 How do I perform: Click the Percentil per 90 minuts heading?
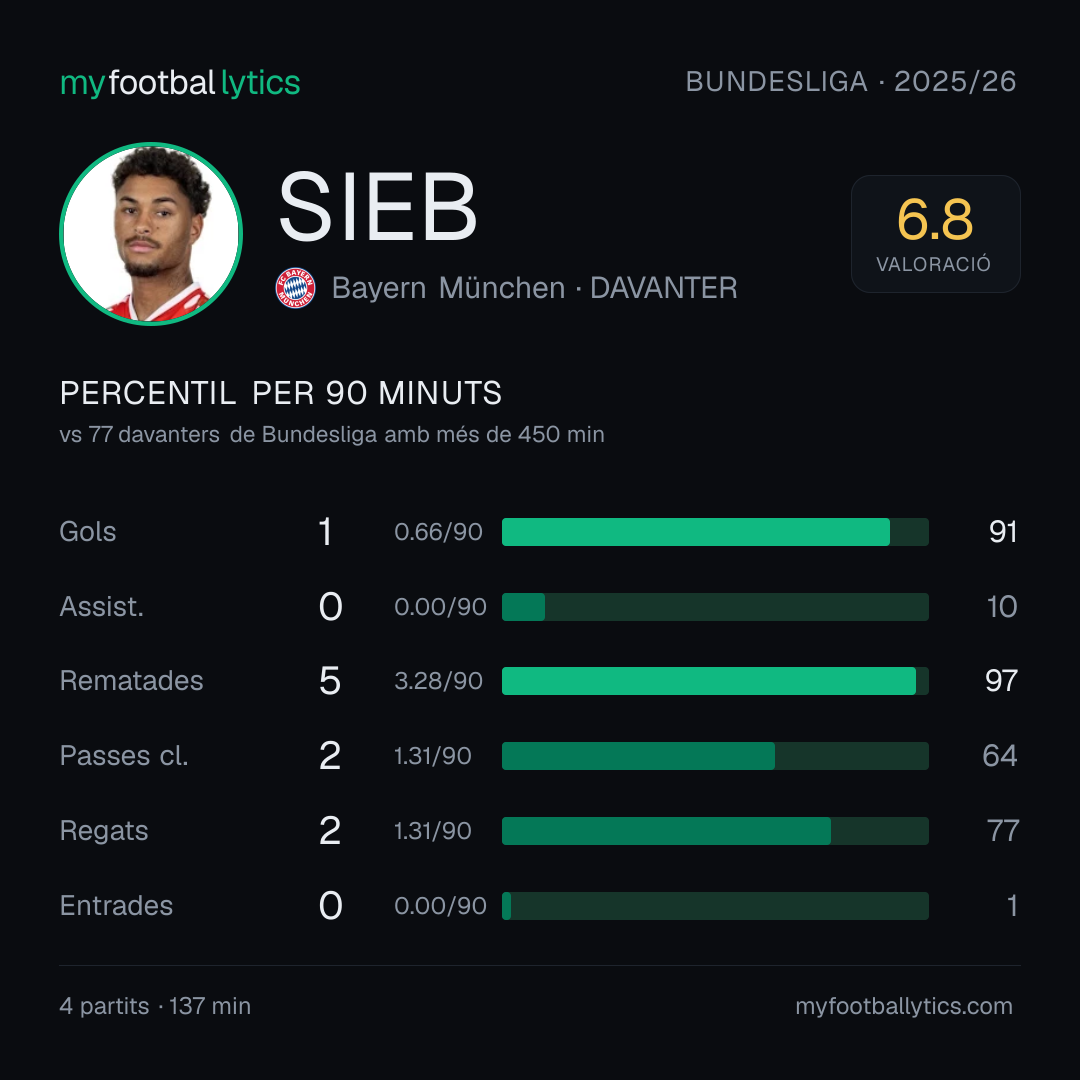tap(281, 393)
